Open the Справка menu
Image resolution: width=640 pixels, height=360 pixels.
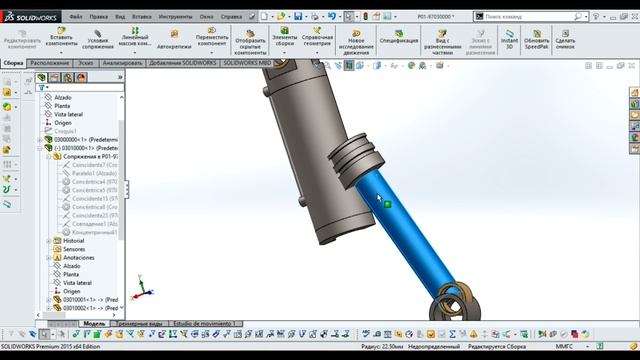click(x=231, y=17)
